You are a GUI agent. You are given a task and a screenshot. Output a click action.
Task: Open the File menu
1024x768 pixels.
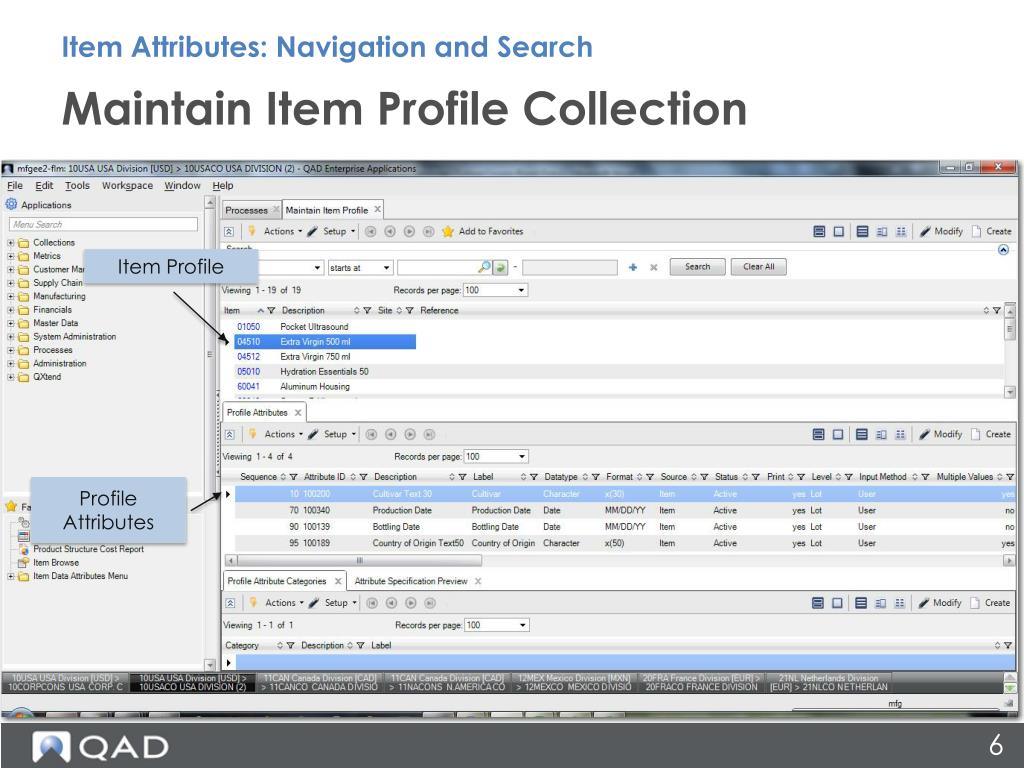[14, 185]
